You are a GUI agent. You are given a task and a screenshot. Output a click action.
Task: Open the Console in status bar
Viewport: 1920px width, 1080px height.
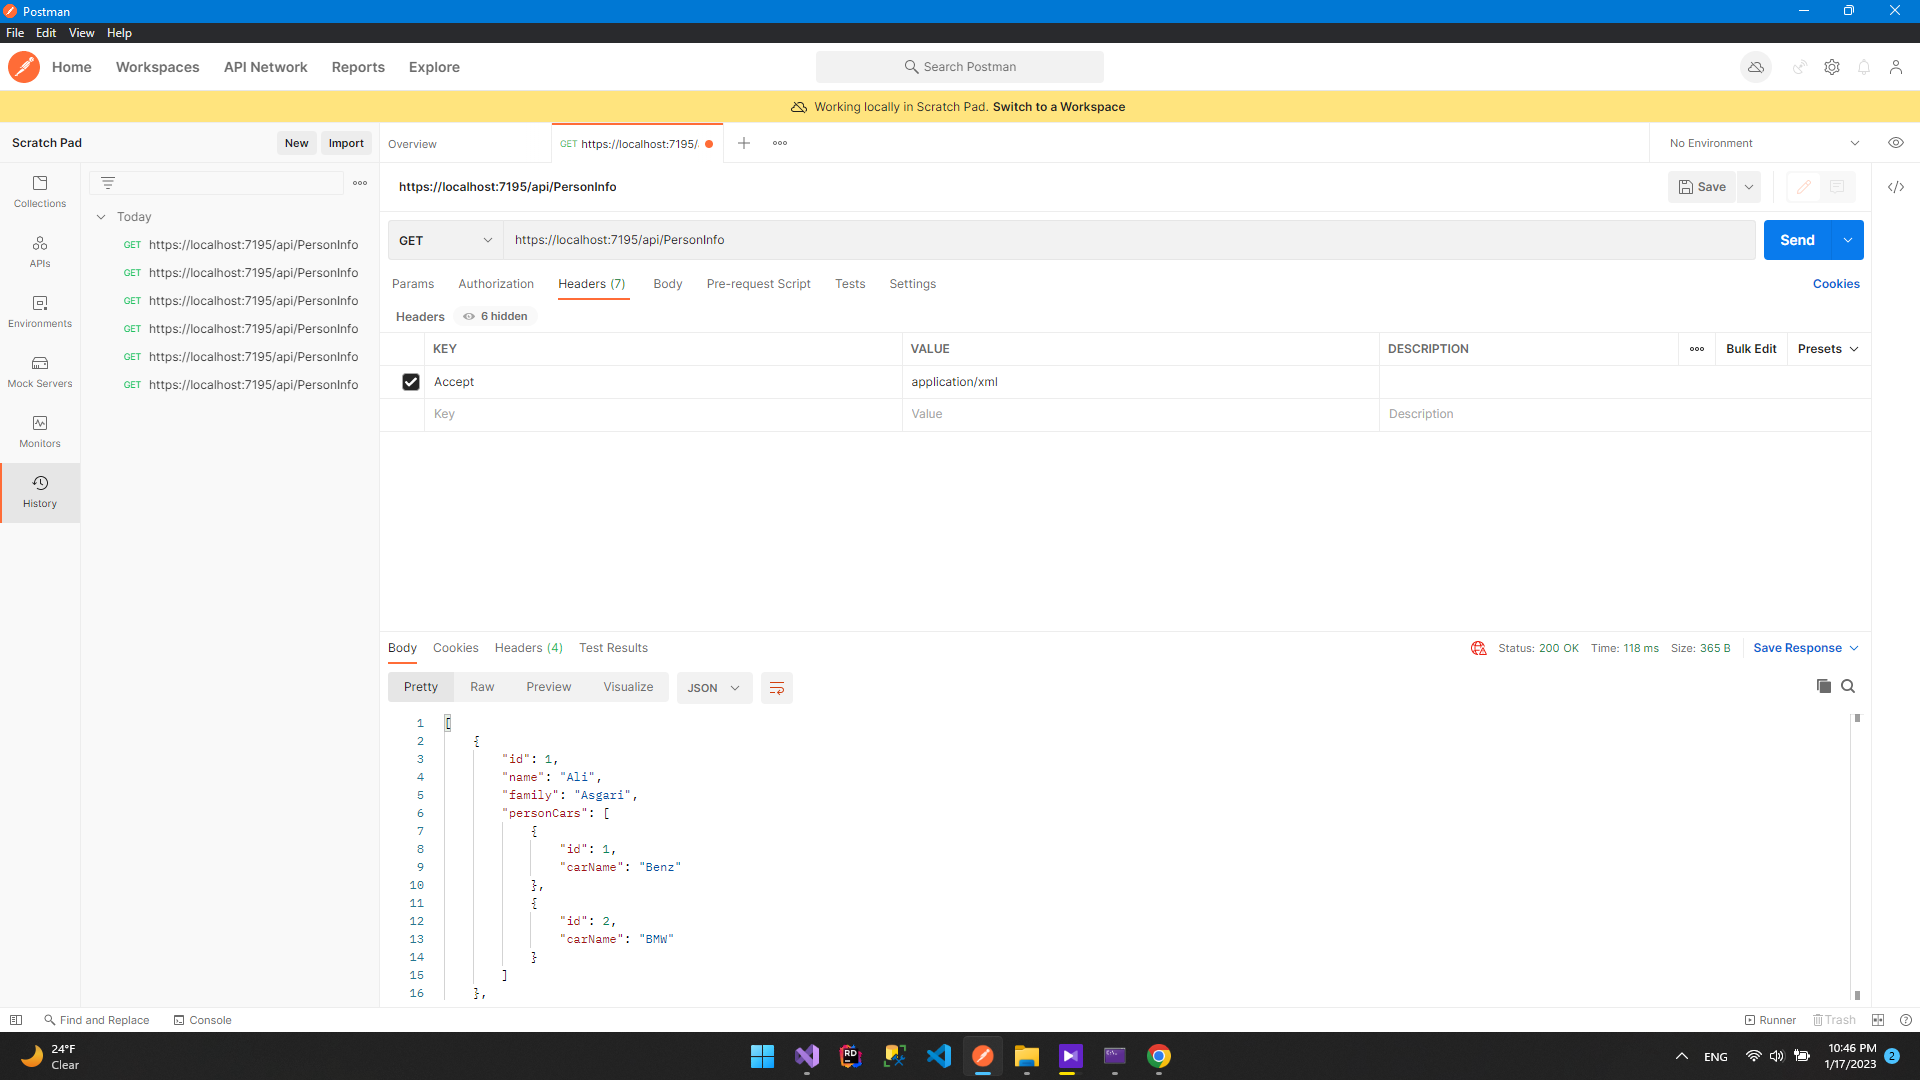point(202,1020)
